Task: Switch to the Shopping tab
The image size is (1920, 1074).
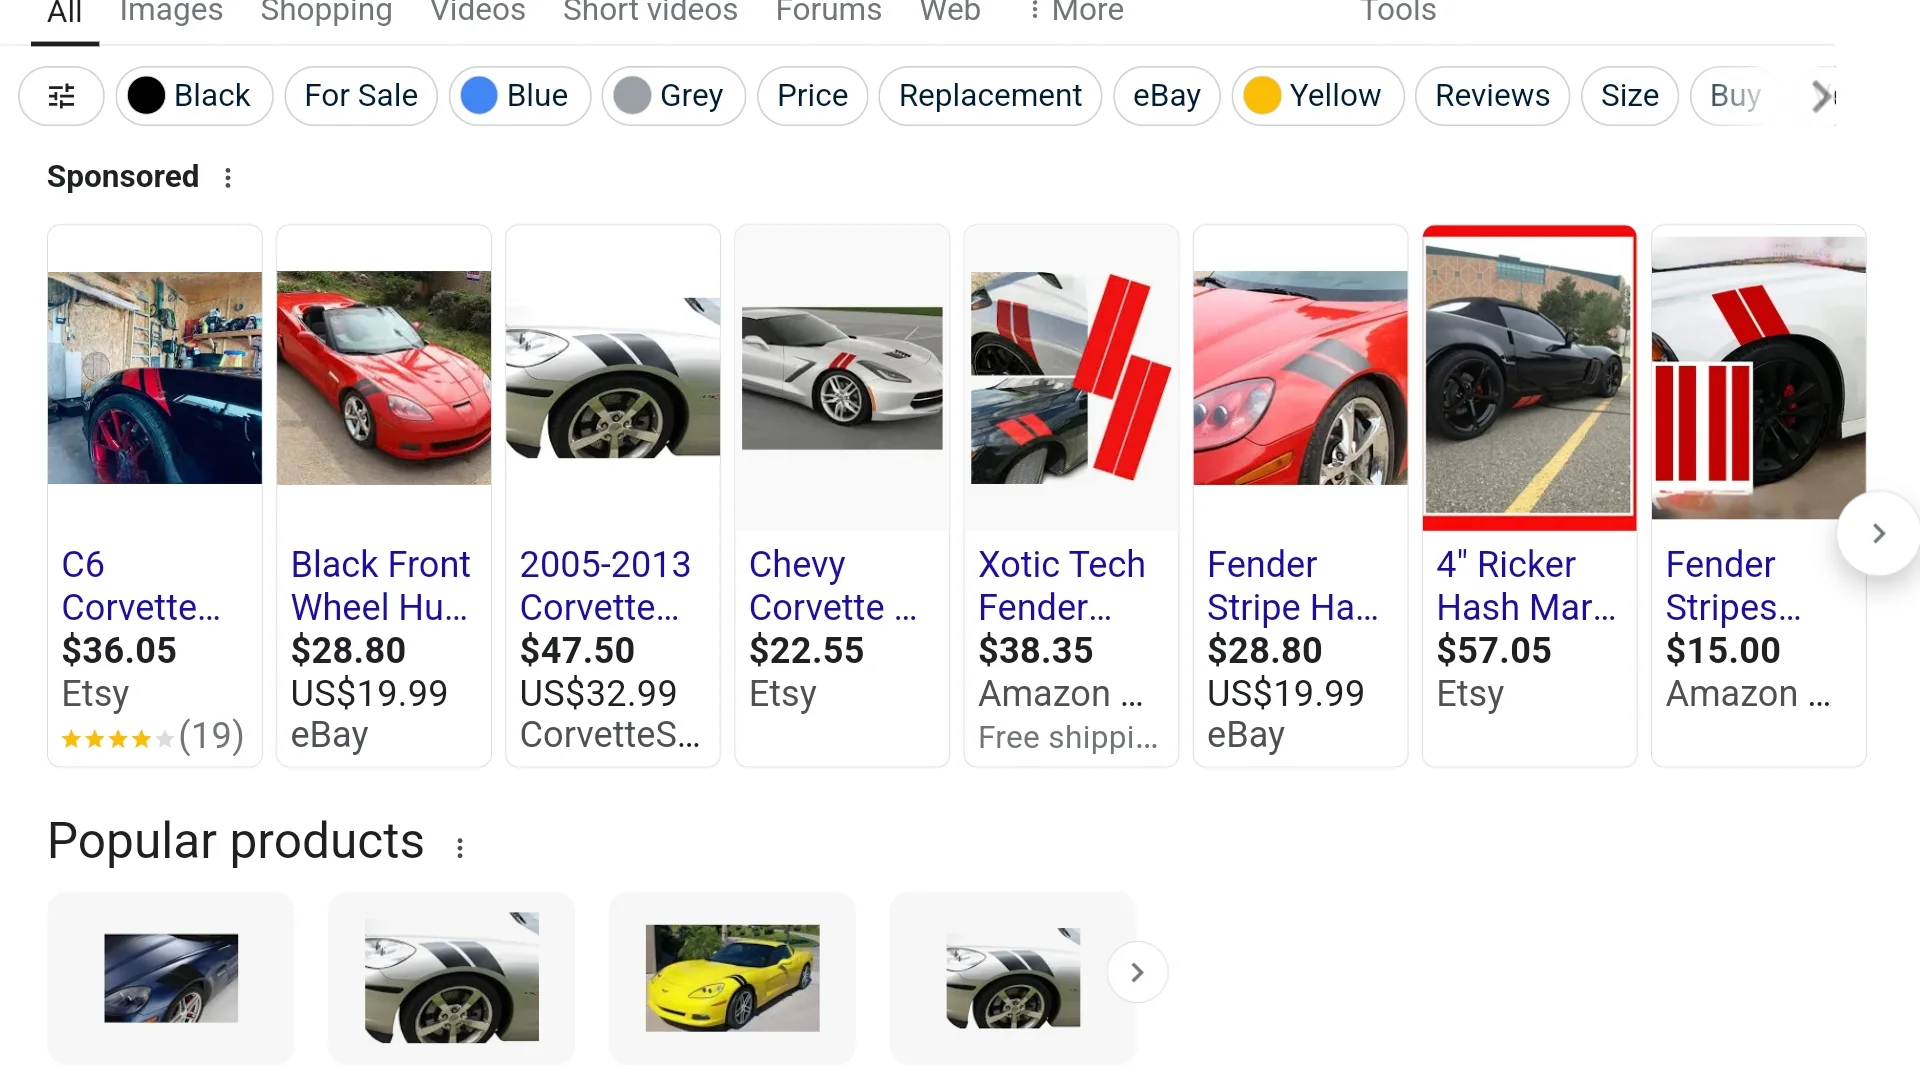Action: click(x=326, y=11)
